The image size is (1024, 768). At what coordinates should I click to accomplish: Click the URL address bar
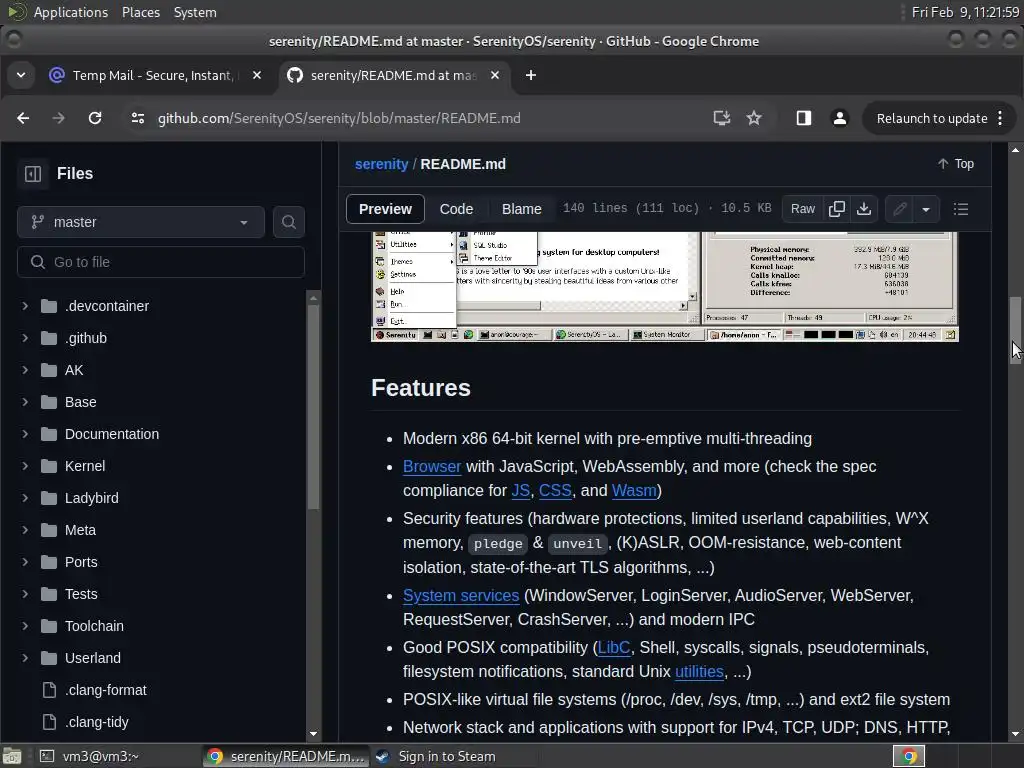[418, 118]
